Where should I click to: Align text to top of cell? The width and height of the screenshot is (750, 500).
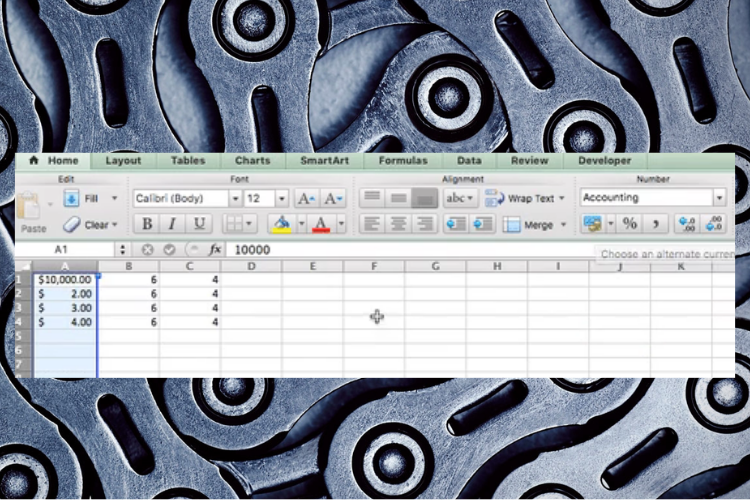pos(372,198)
